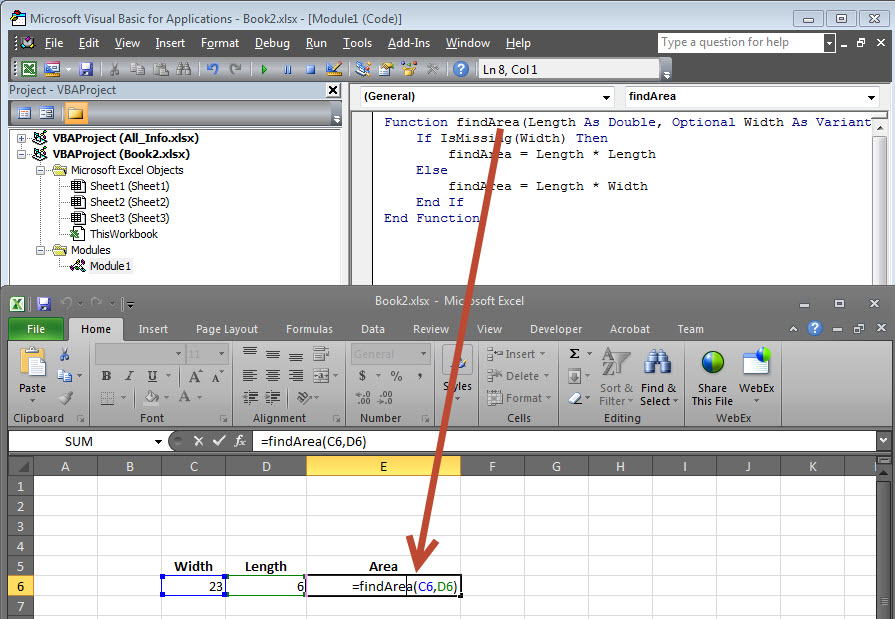This screenshot has width=895, height=619.
Task: Click the Insert Function fx icon
Action: pyautogui.click(x=240, y=441)
